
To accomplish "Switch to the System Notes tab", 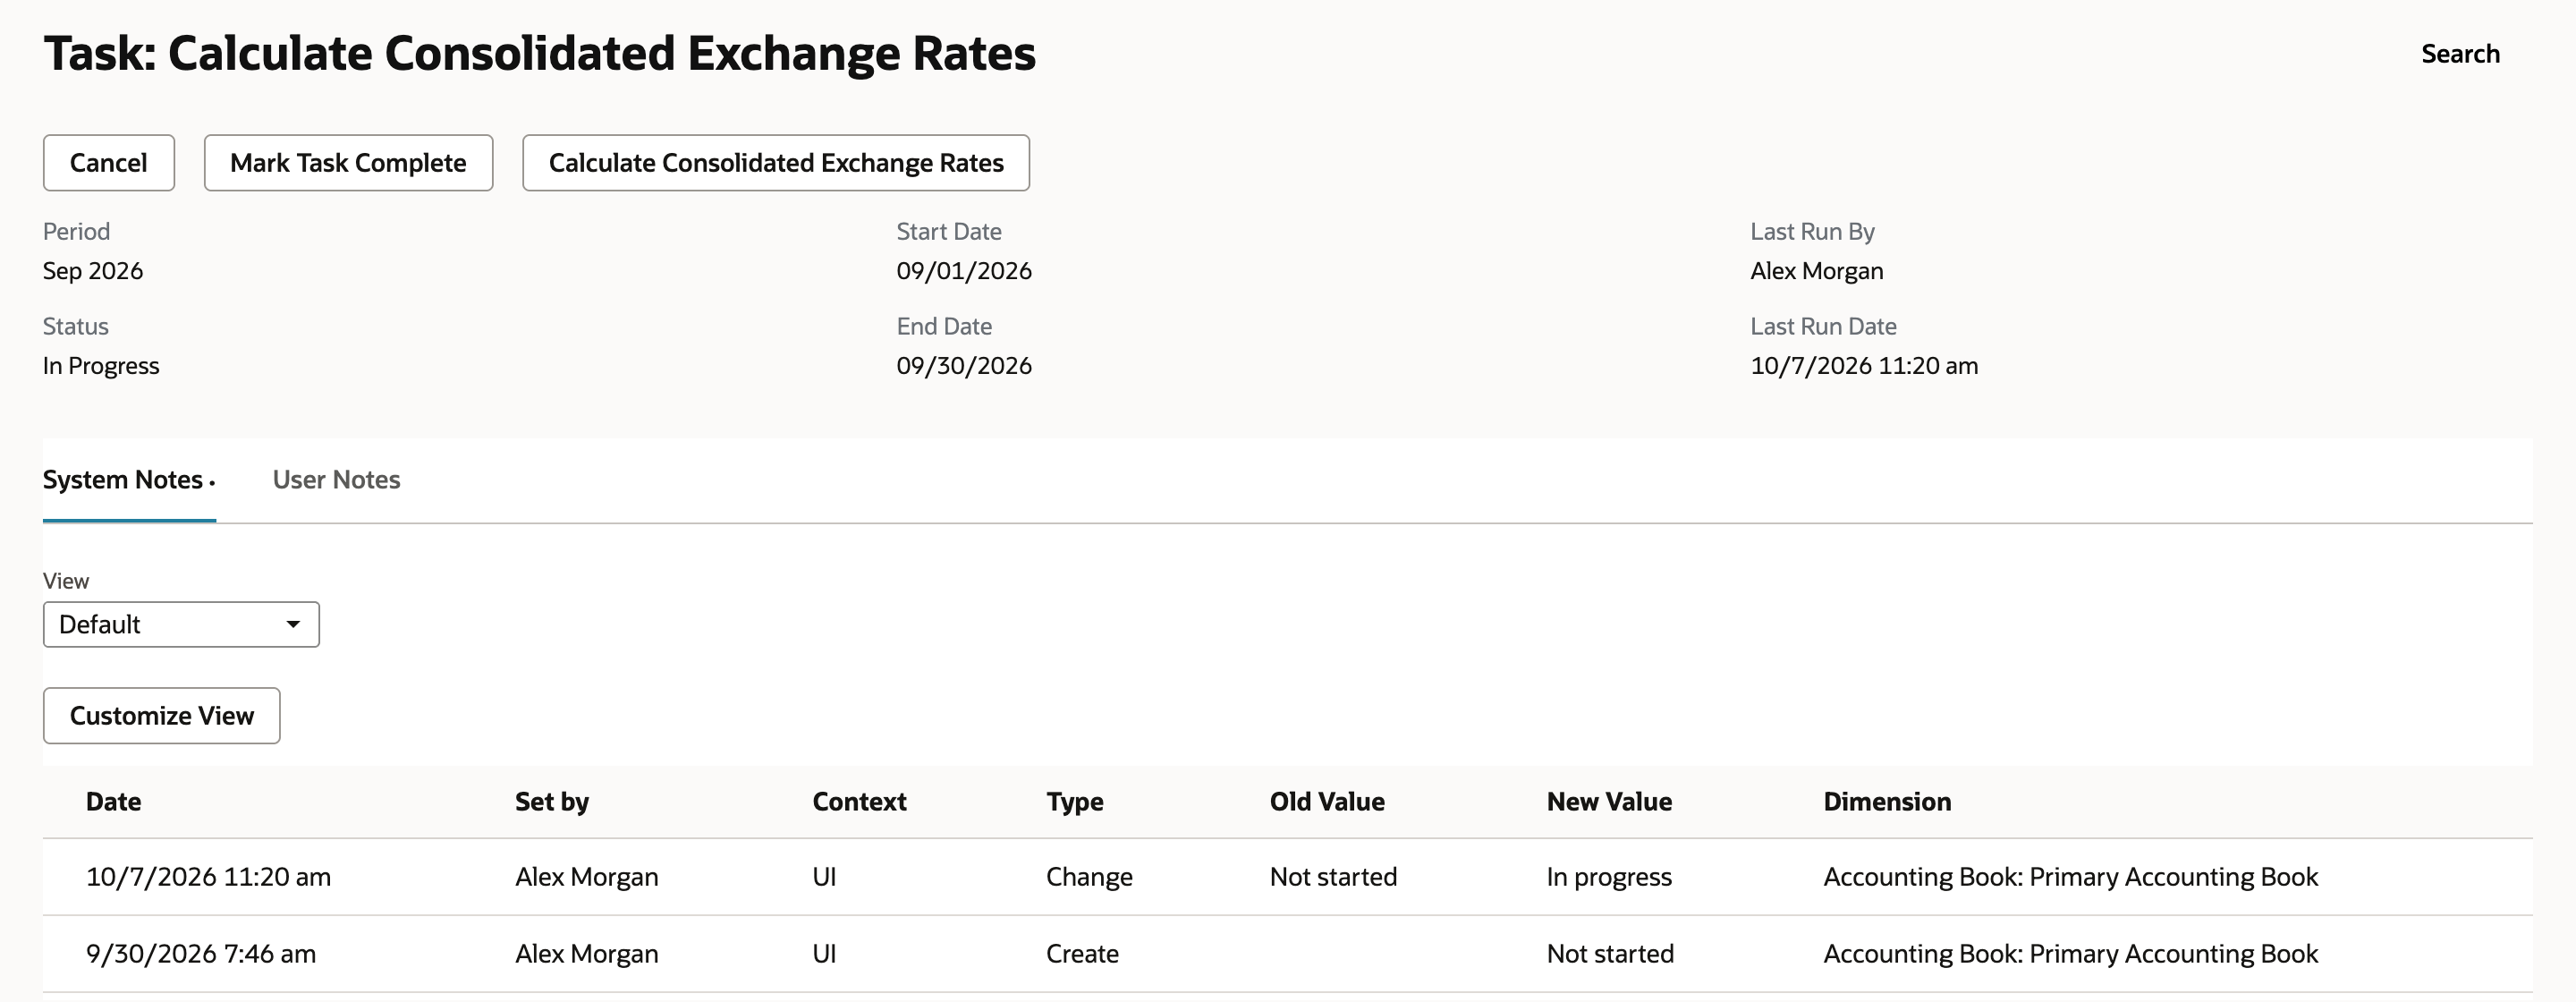I will 129,480.
